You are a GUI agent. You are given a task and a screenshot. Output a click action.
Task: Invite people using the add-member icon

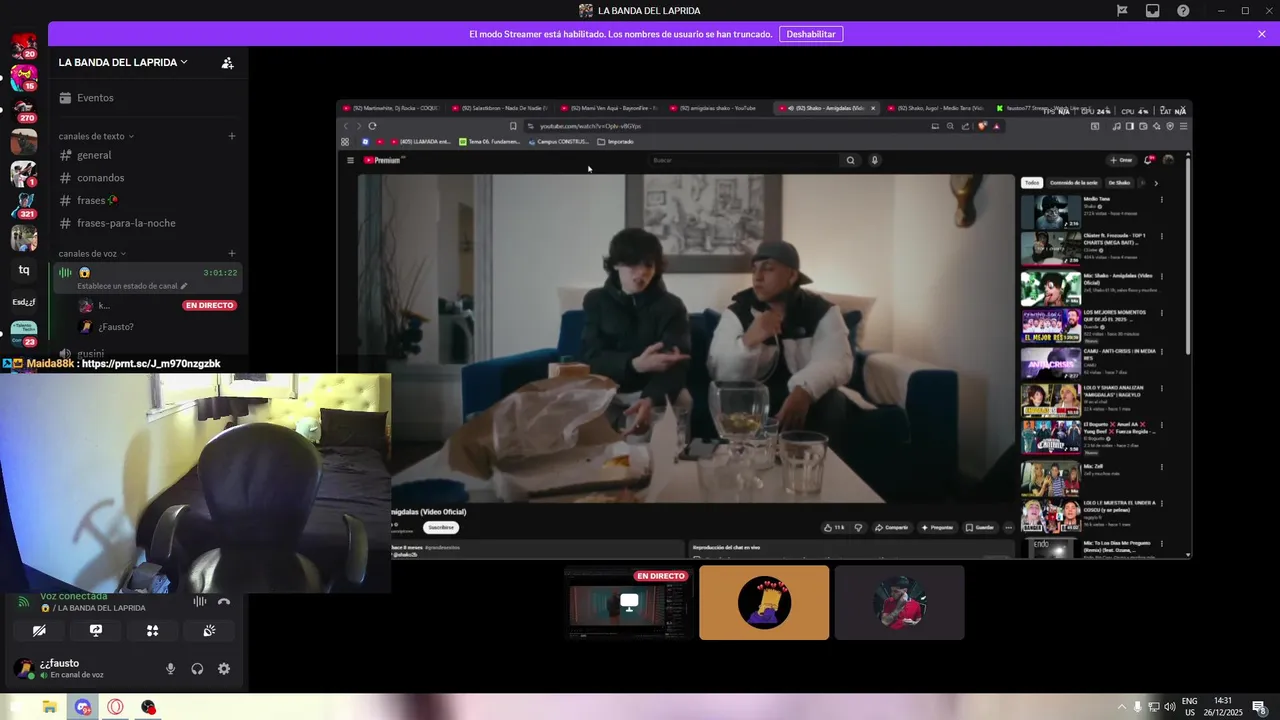pos(228,63)
